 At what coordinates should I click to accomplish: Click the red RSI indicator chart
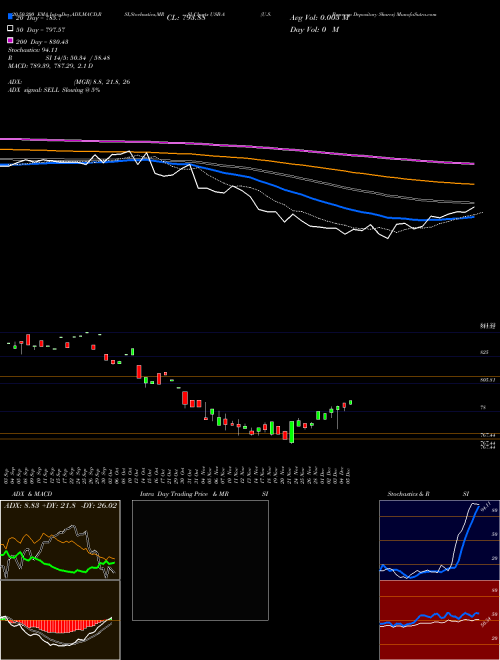[439, 620]
